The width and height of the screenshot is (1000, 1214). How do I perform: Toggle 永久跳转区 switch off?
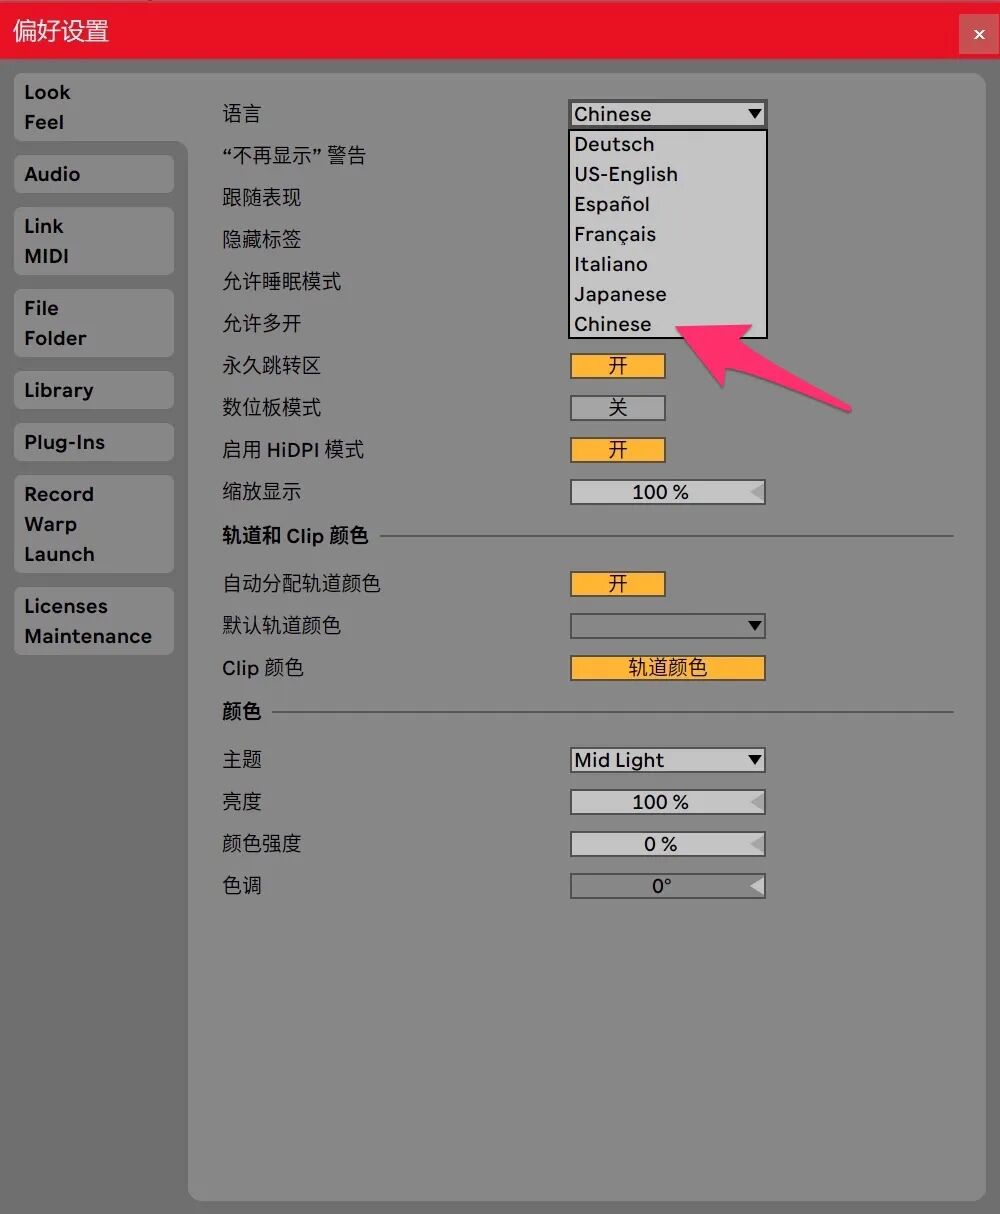point(618,366)
